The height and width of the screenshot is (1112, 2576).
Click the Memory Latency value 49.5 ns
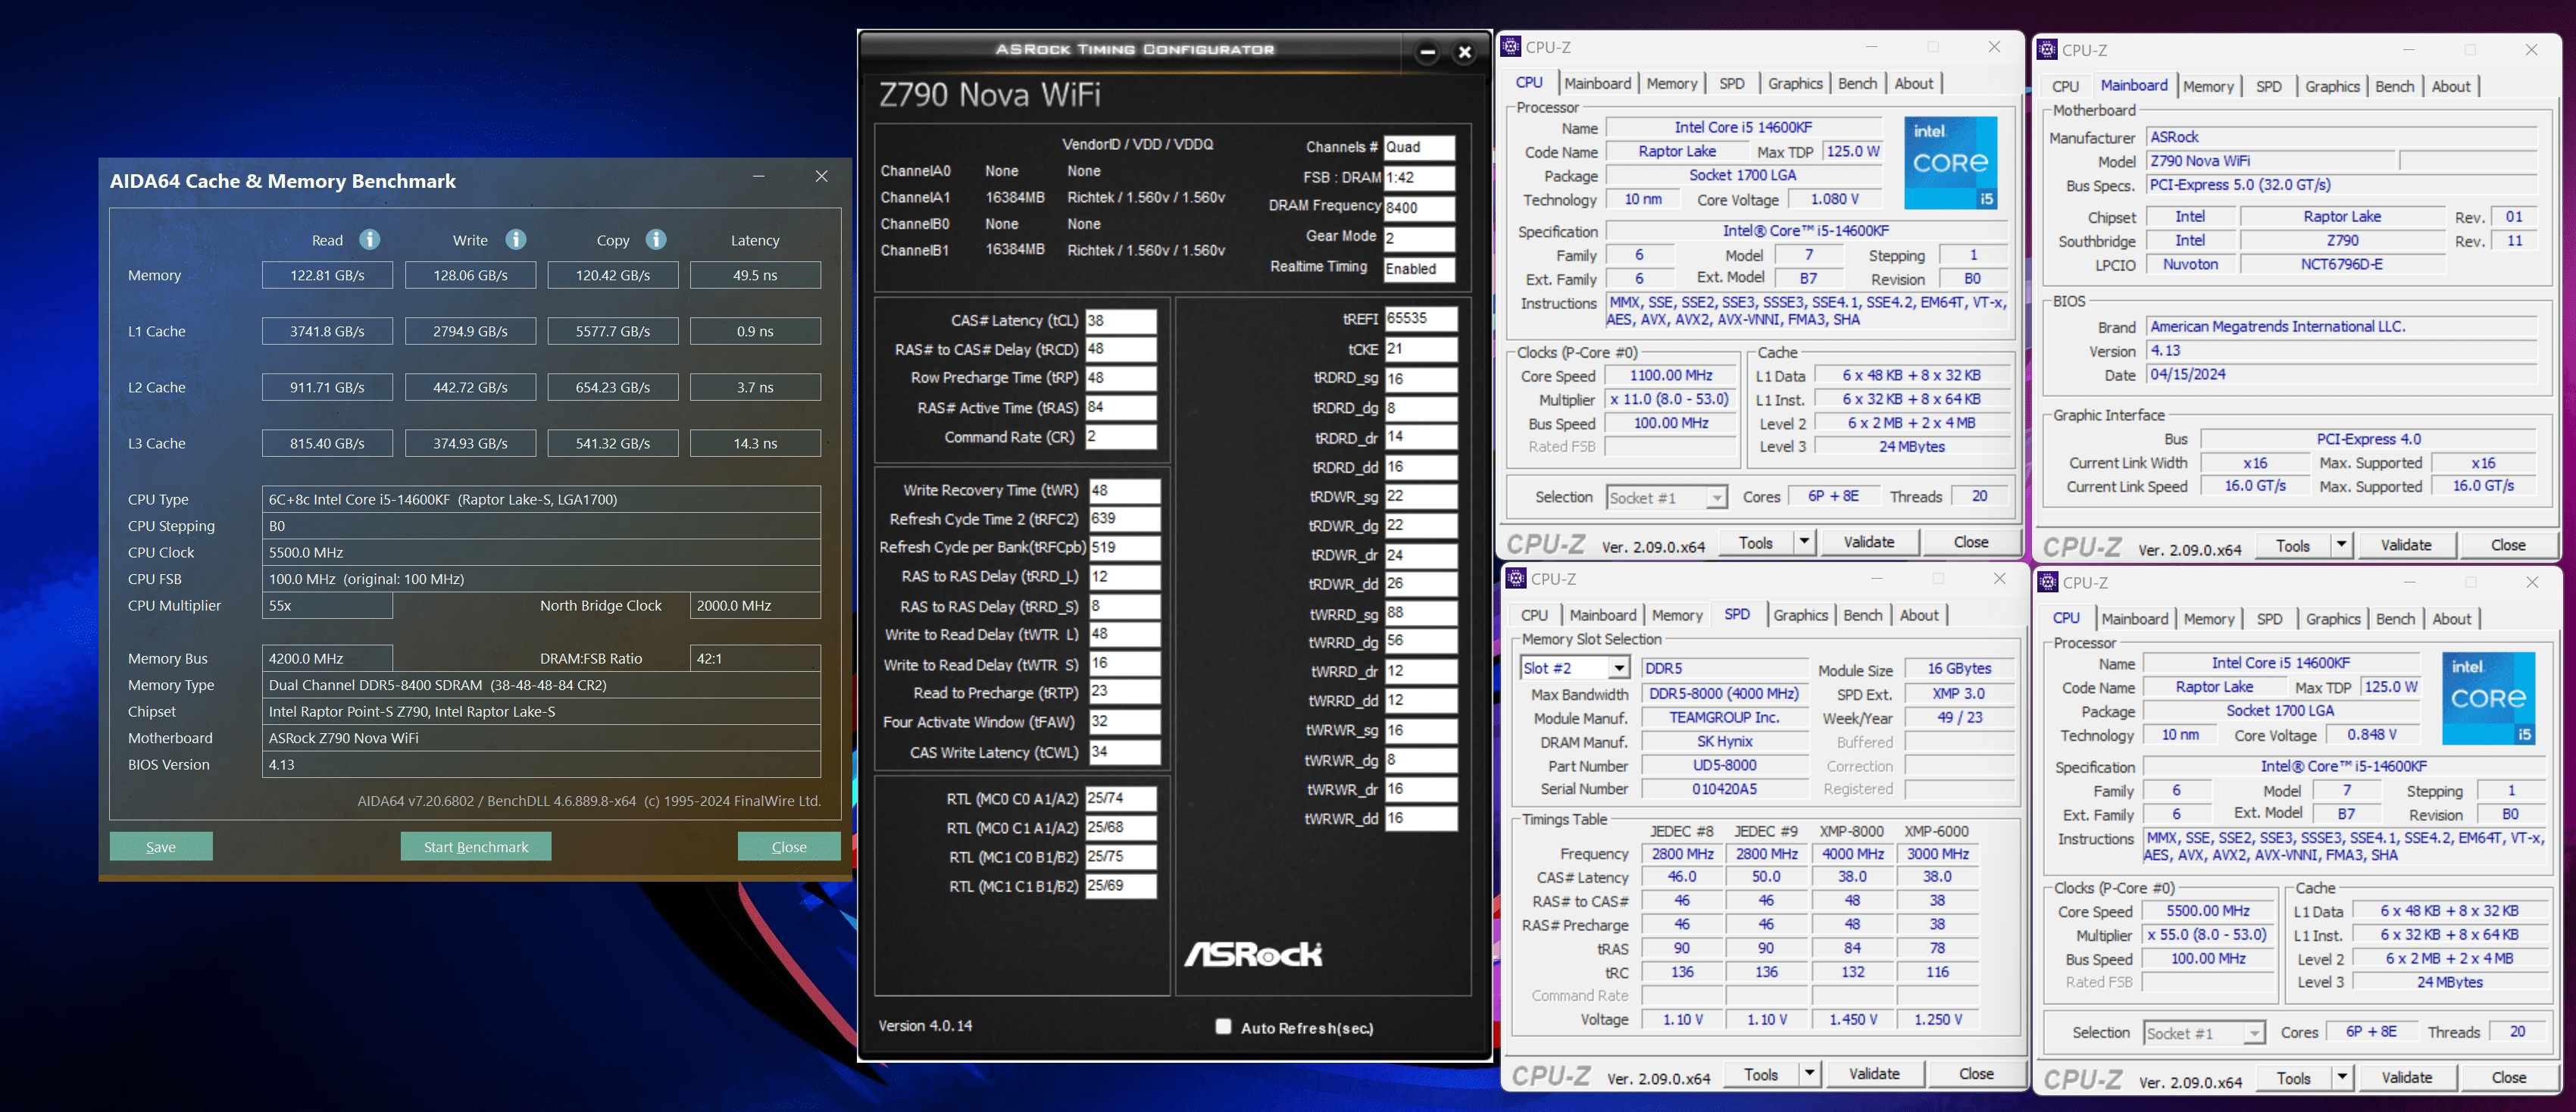coord(755,275)
